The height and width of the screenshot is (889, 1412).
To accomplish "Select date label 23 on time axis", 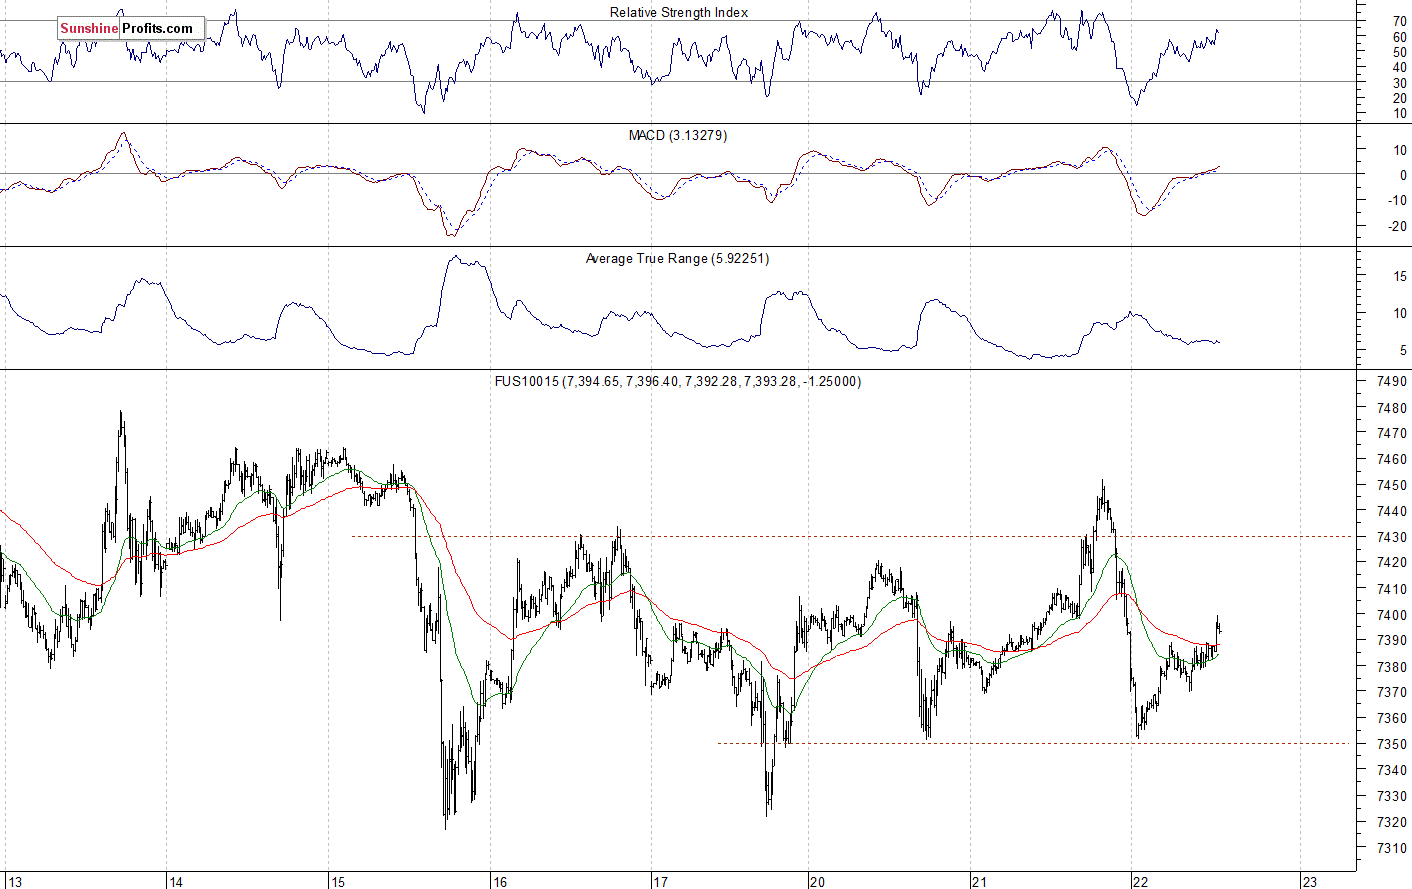I will pos(1309,882).
